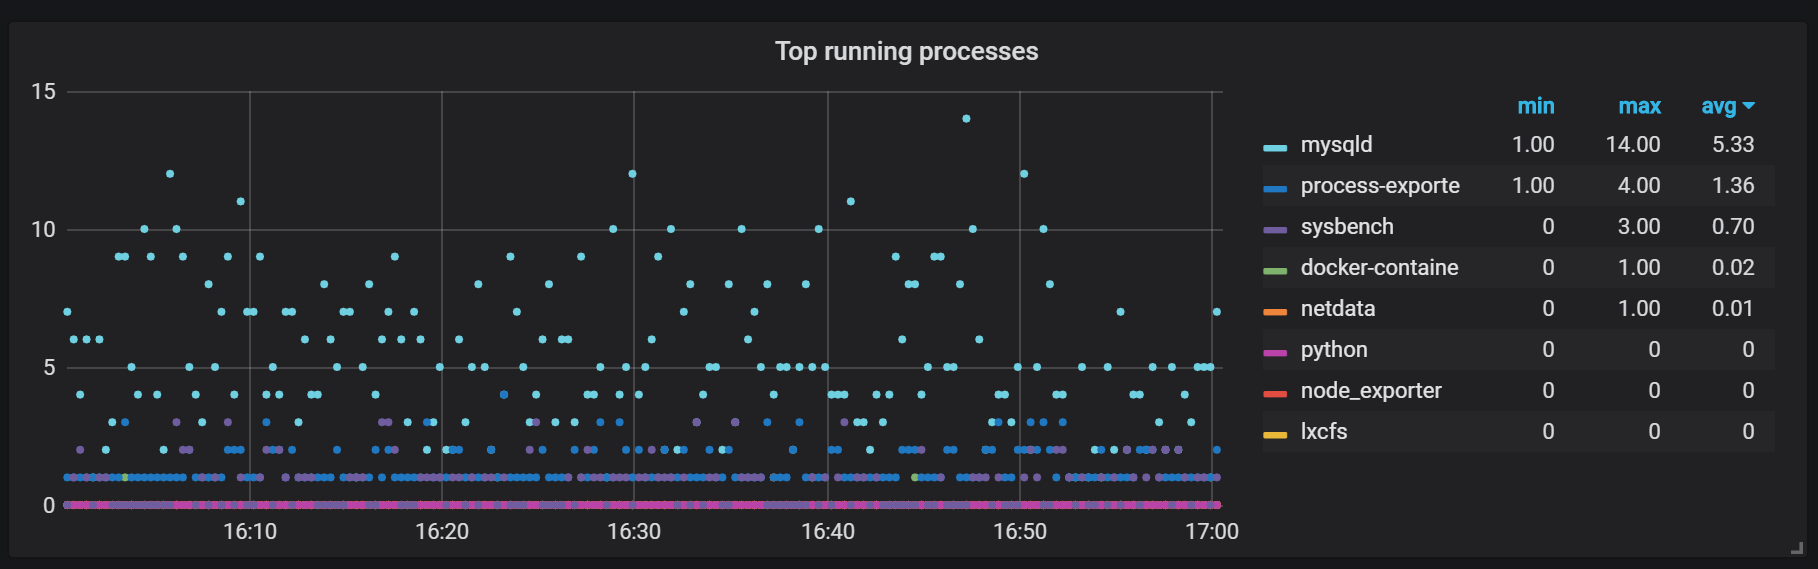Open color picker for sysbench series
The width and height of the screenshot is (1818, 569).
1275,229
